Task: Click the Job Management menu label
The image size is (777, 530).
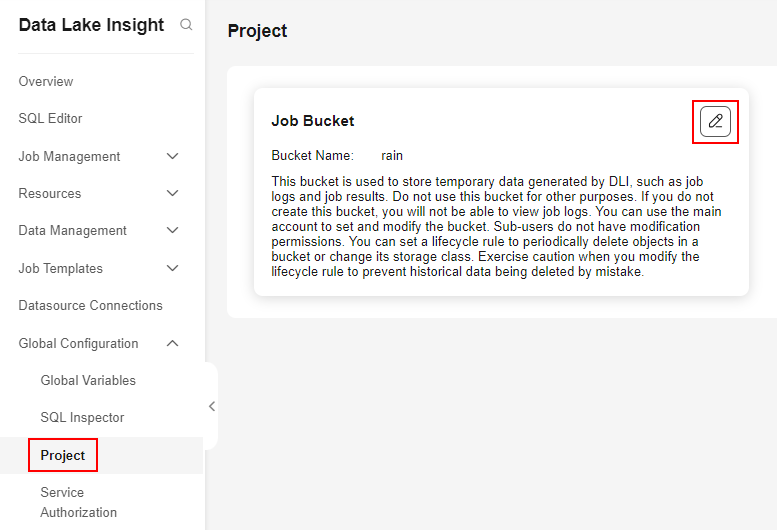Action: coord(69,157)
